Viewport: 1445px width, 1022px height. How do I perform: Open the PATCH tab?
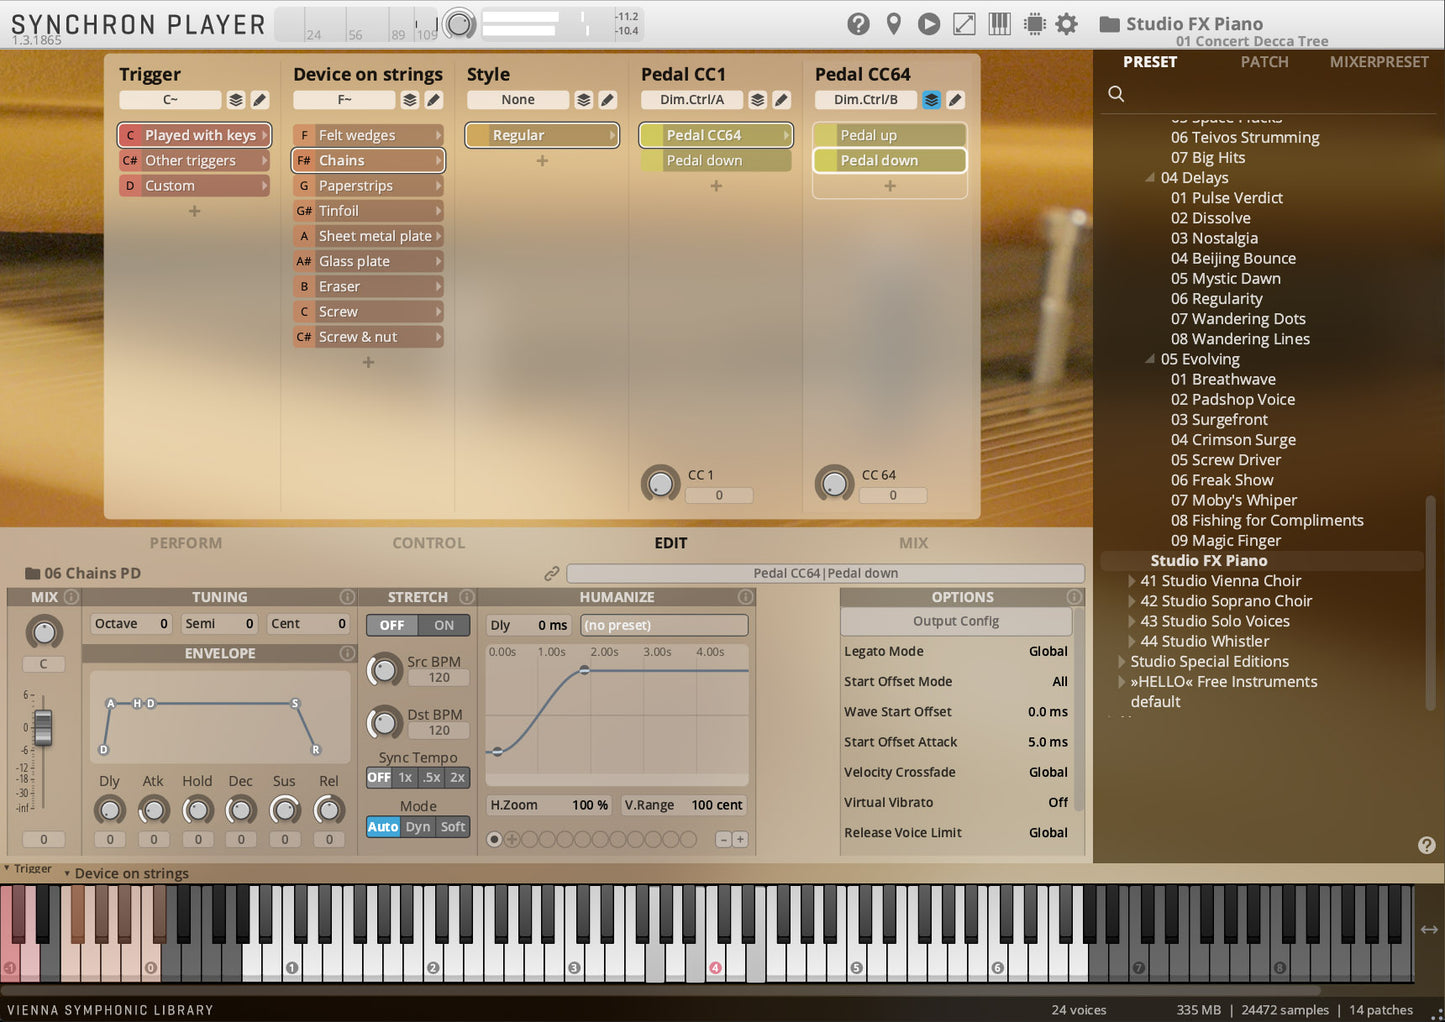[1264, 61]
